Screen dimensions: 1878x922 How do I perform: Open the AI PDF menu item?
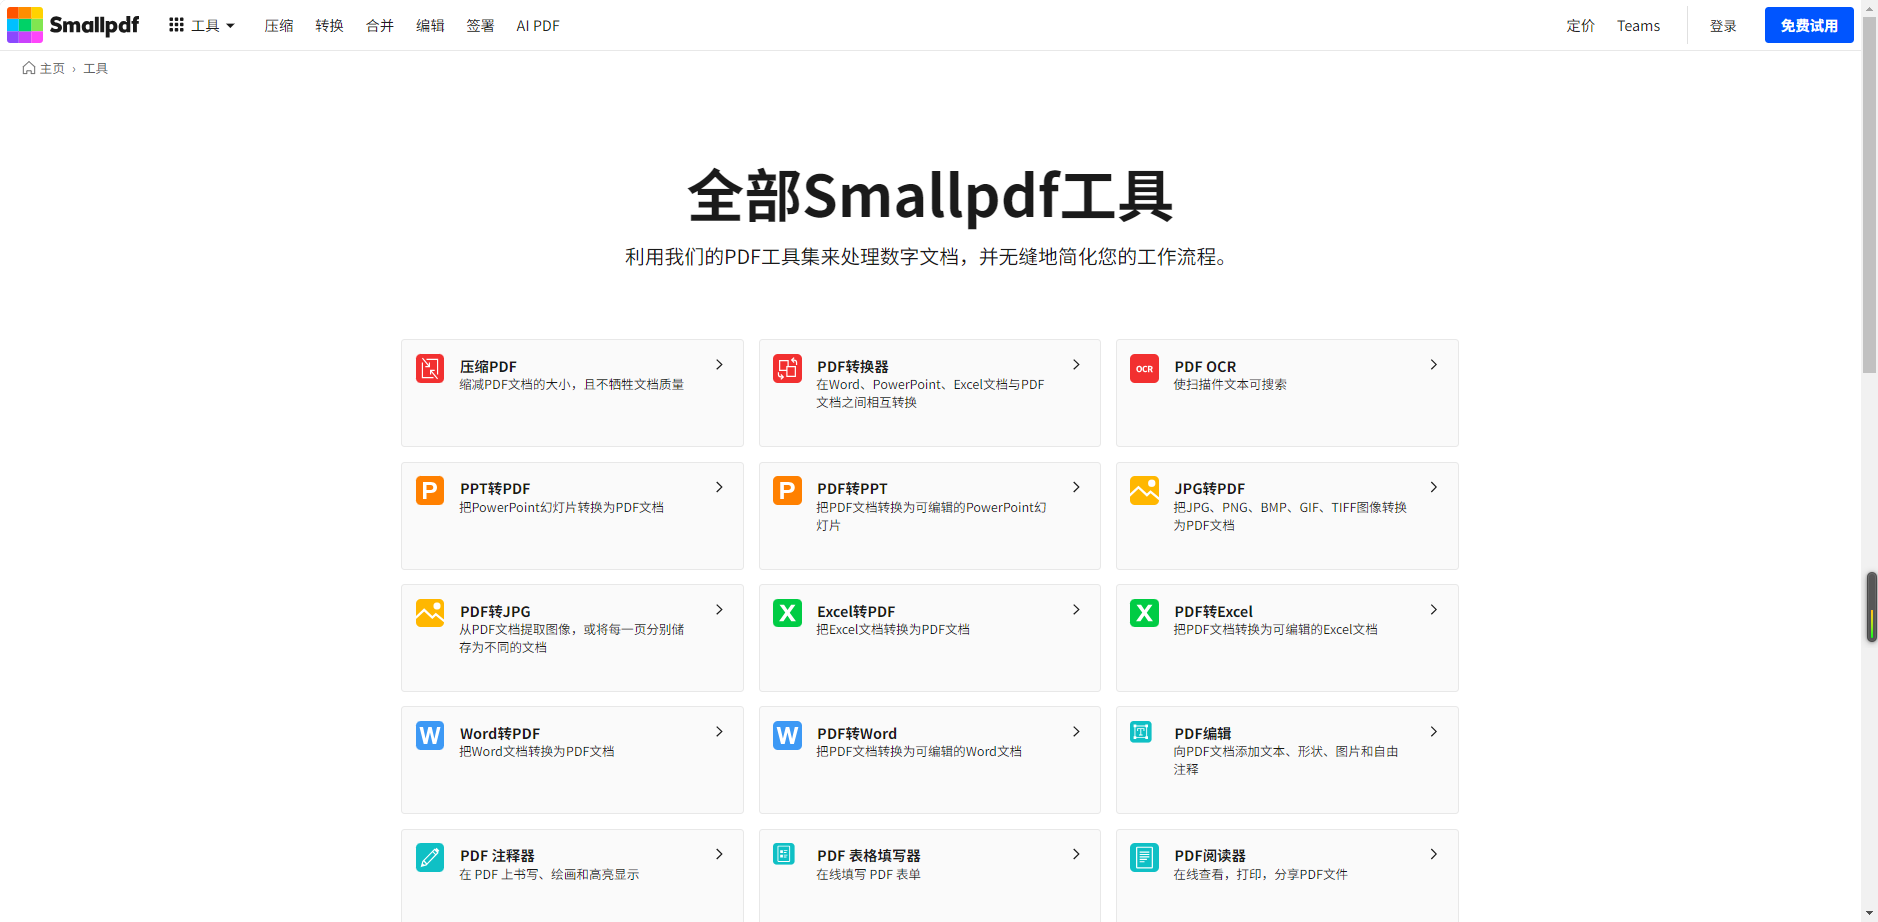[538, 26]
